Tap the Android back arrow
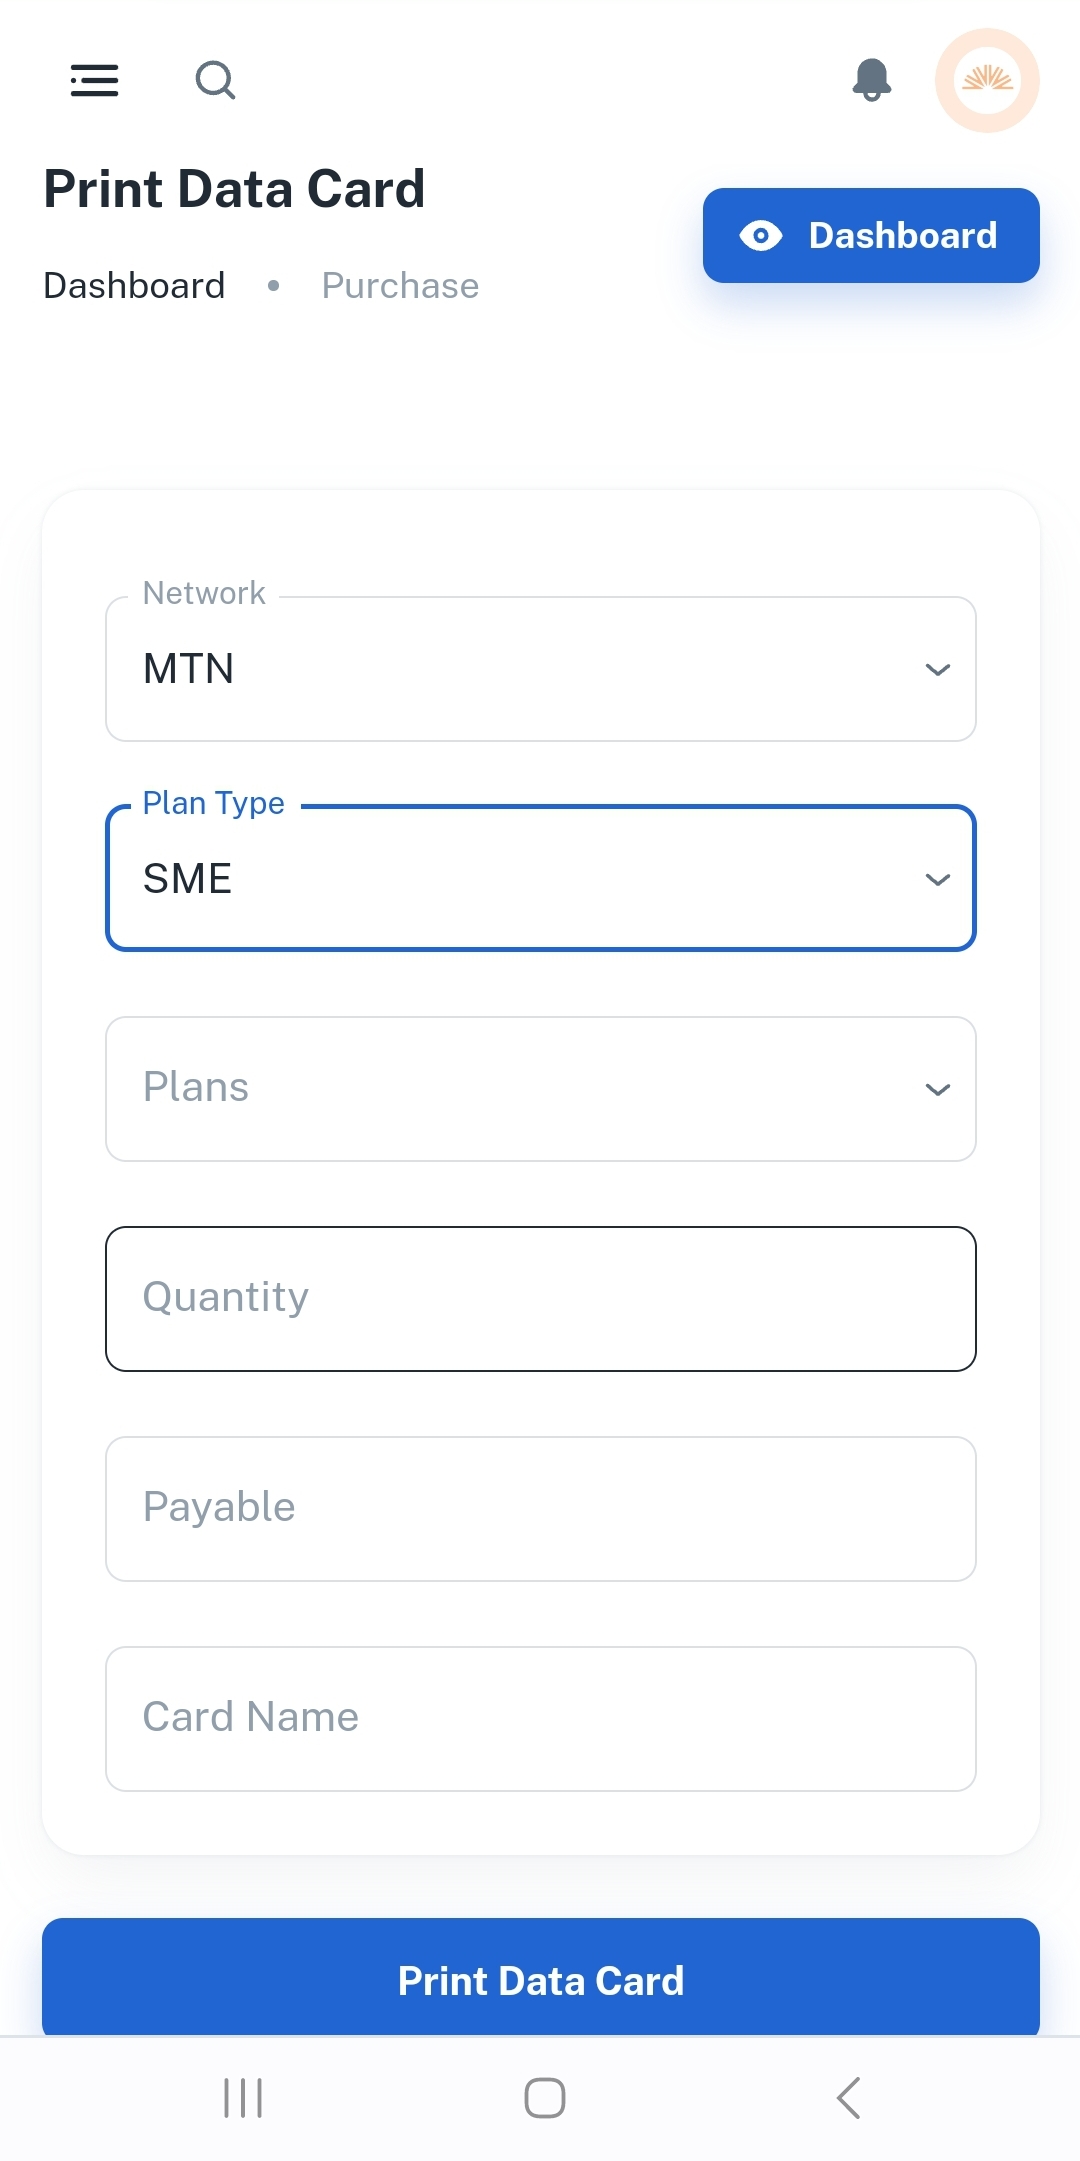 [x=848, y=2097]
